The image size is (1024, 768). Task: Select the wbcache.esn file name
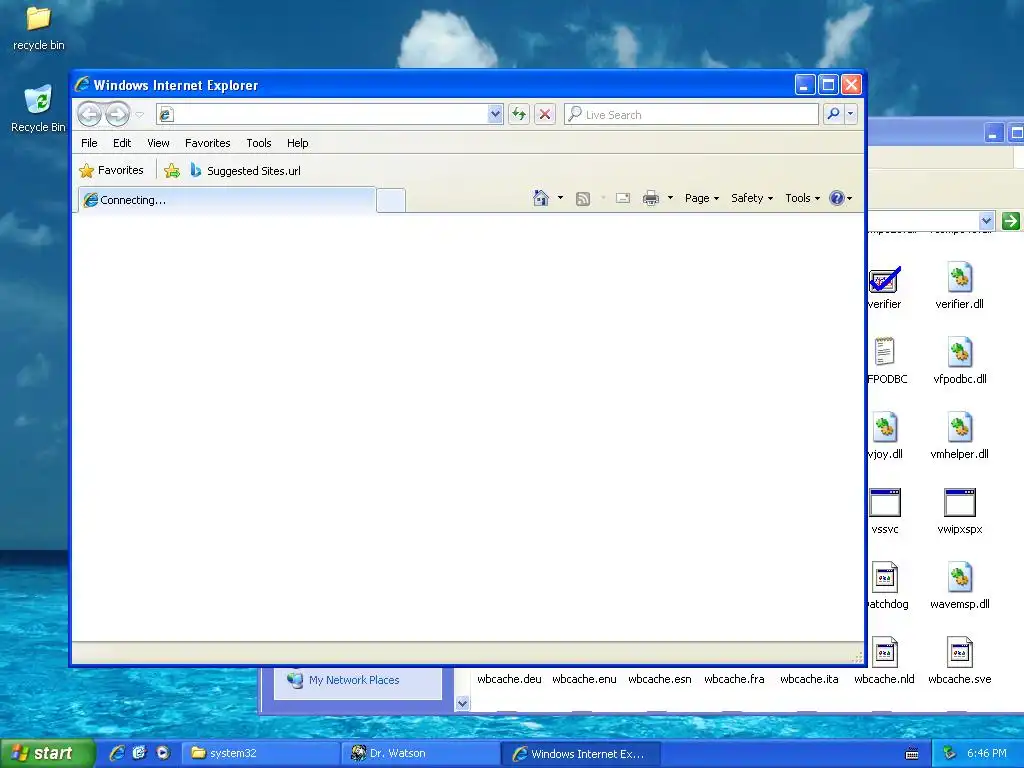pyautogui.click(x=660, y=679)
